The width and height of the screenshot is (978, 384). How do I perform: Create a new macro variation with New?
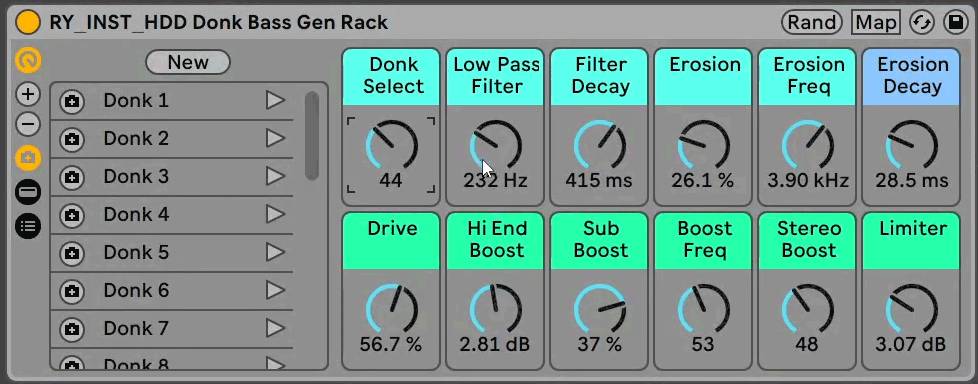click(x=188, y=62)
